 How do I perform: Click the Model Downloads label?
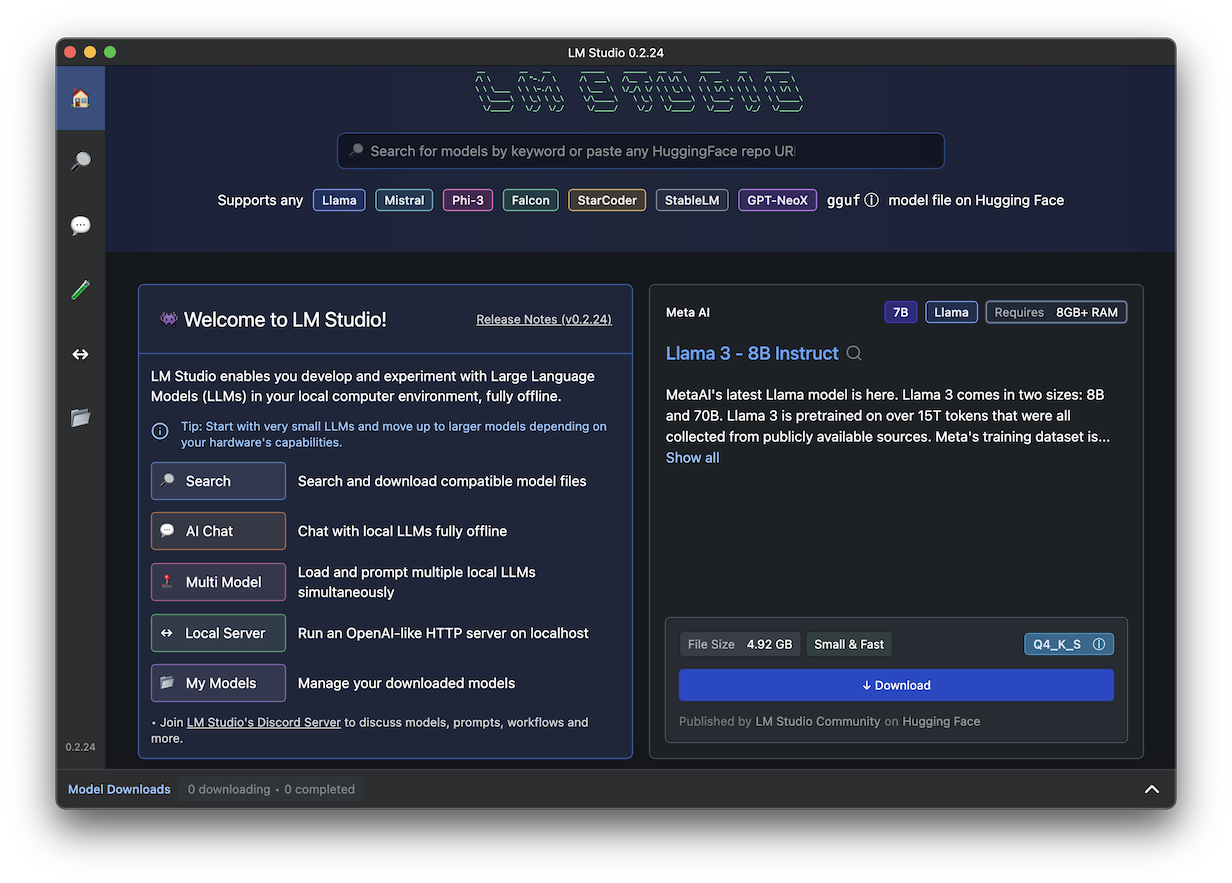119,789
